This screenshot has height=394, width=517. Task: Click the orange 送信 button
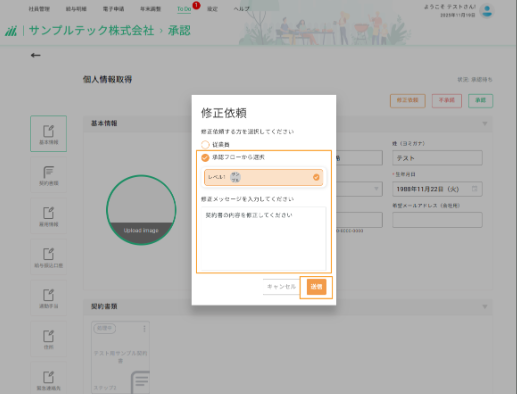[316, 287]
